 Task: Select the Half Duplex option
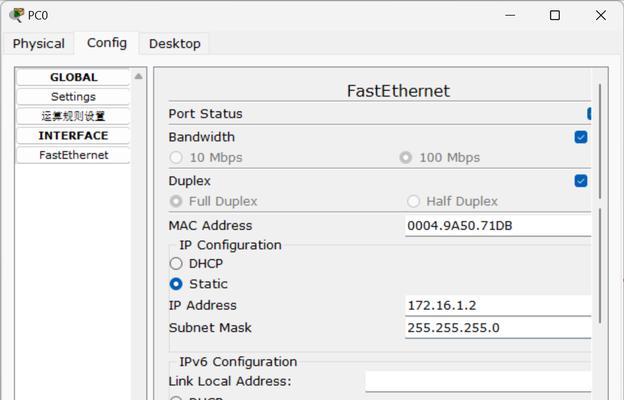pyautogui.click(x=413, y=201)
